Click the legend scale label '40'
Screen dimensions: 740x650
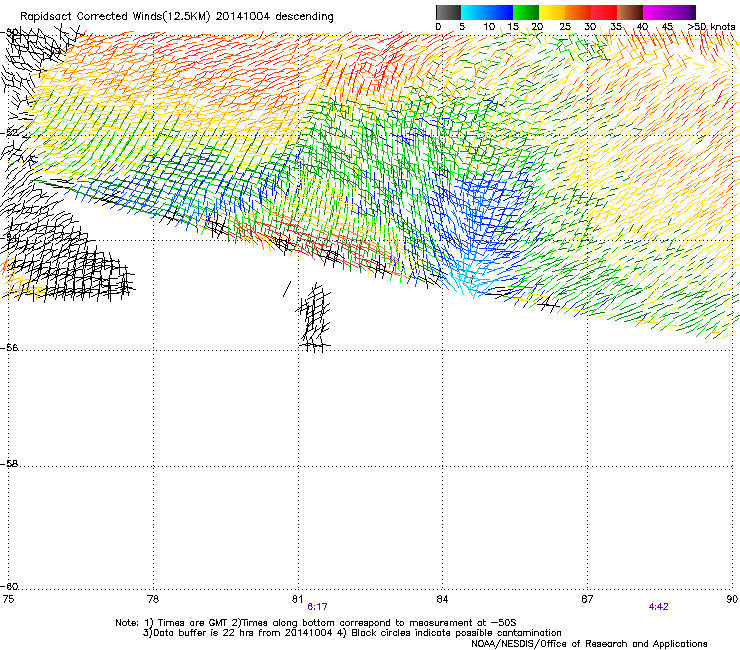(642, 27)
